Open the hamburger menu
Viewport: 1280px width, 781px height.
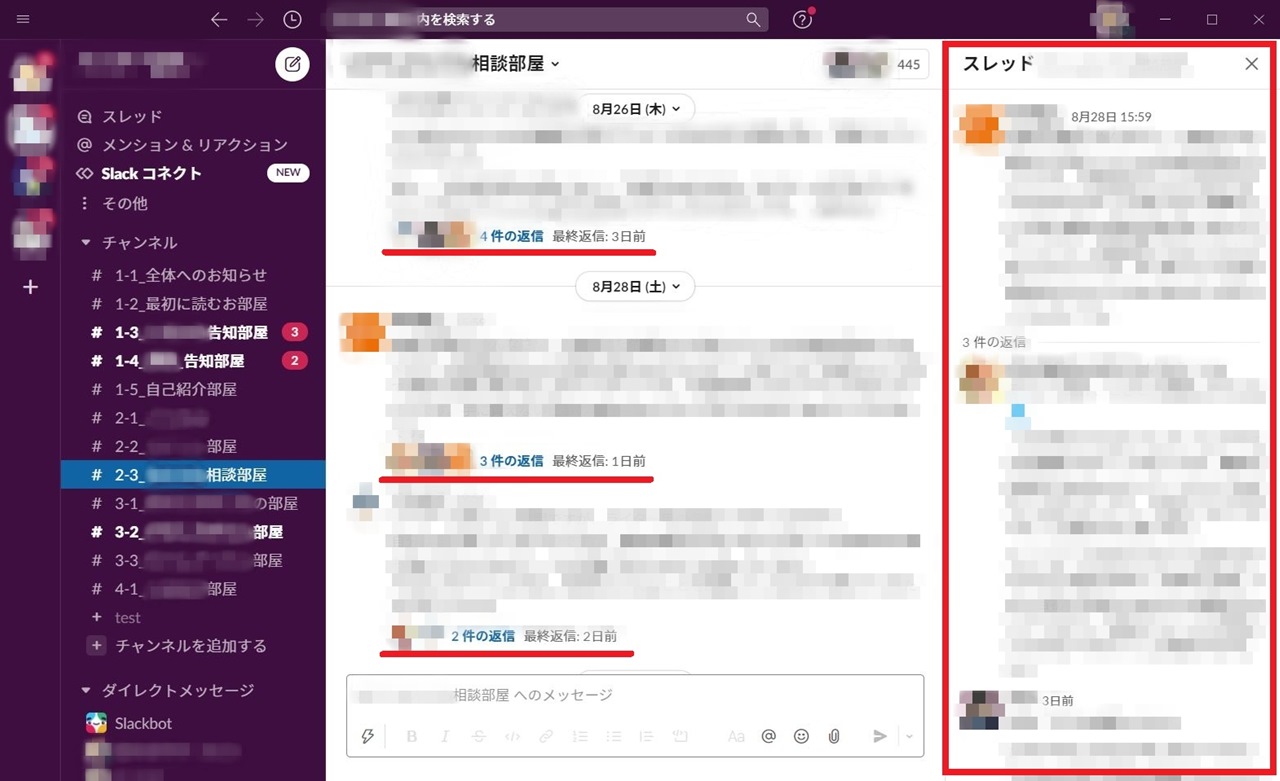tap(24, 19)
